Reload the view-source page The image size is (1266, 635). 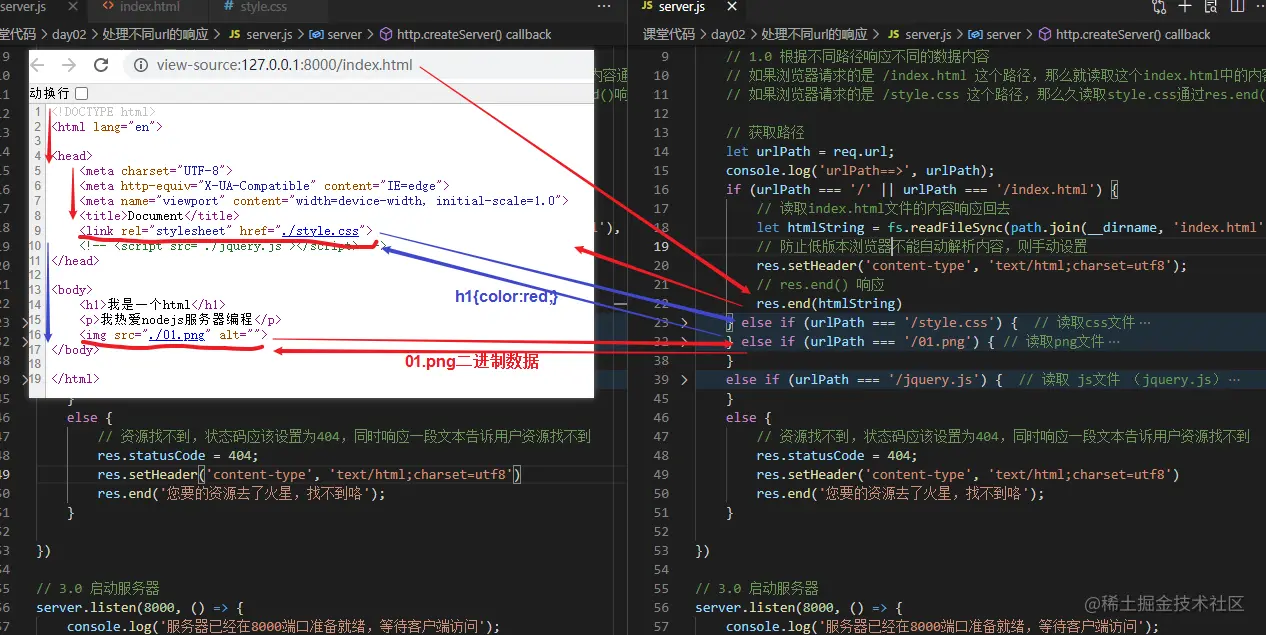pos(101,65)
